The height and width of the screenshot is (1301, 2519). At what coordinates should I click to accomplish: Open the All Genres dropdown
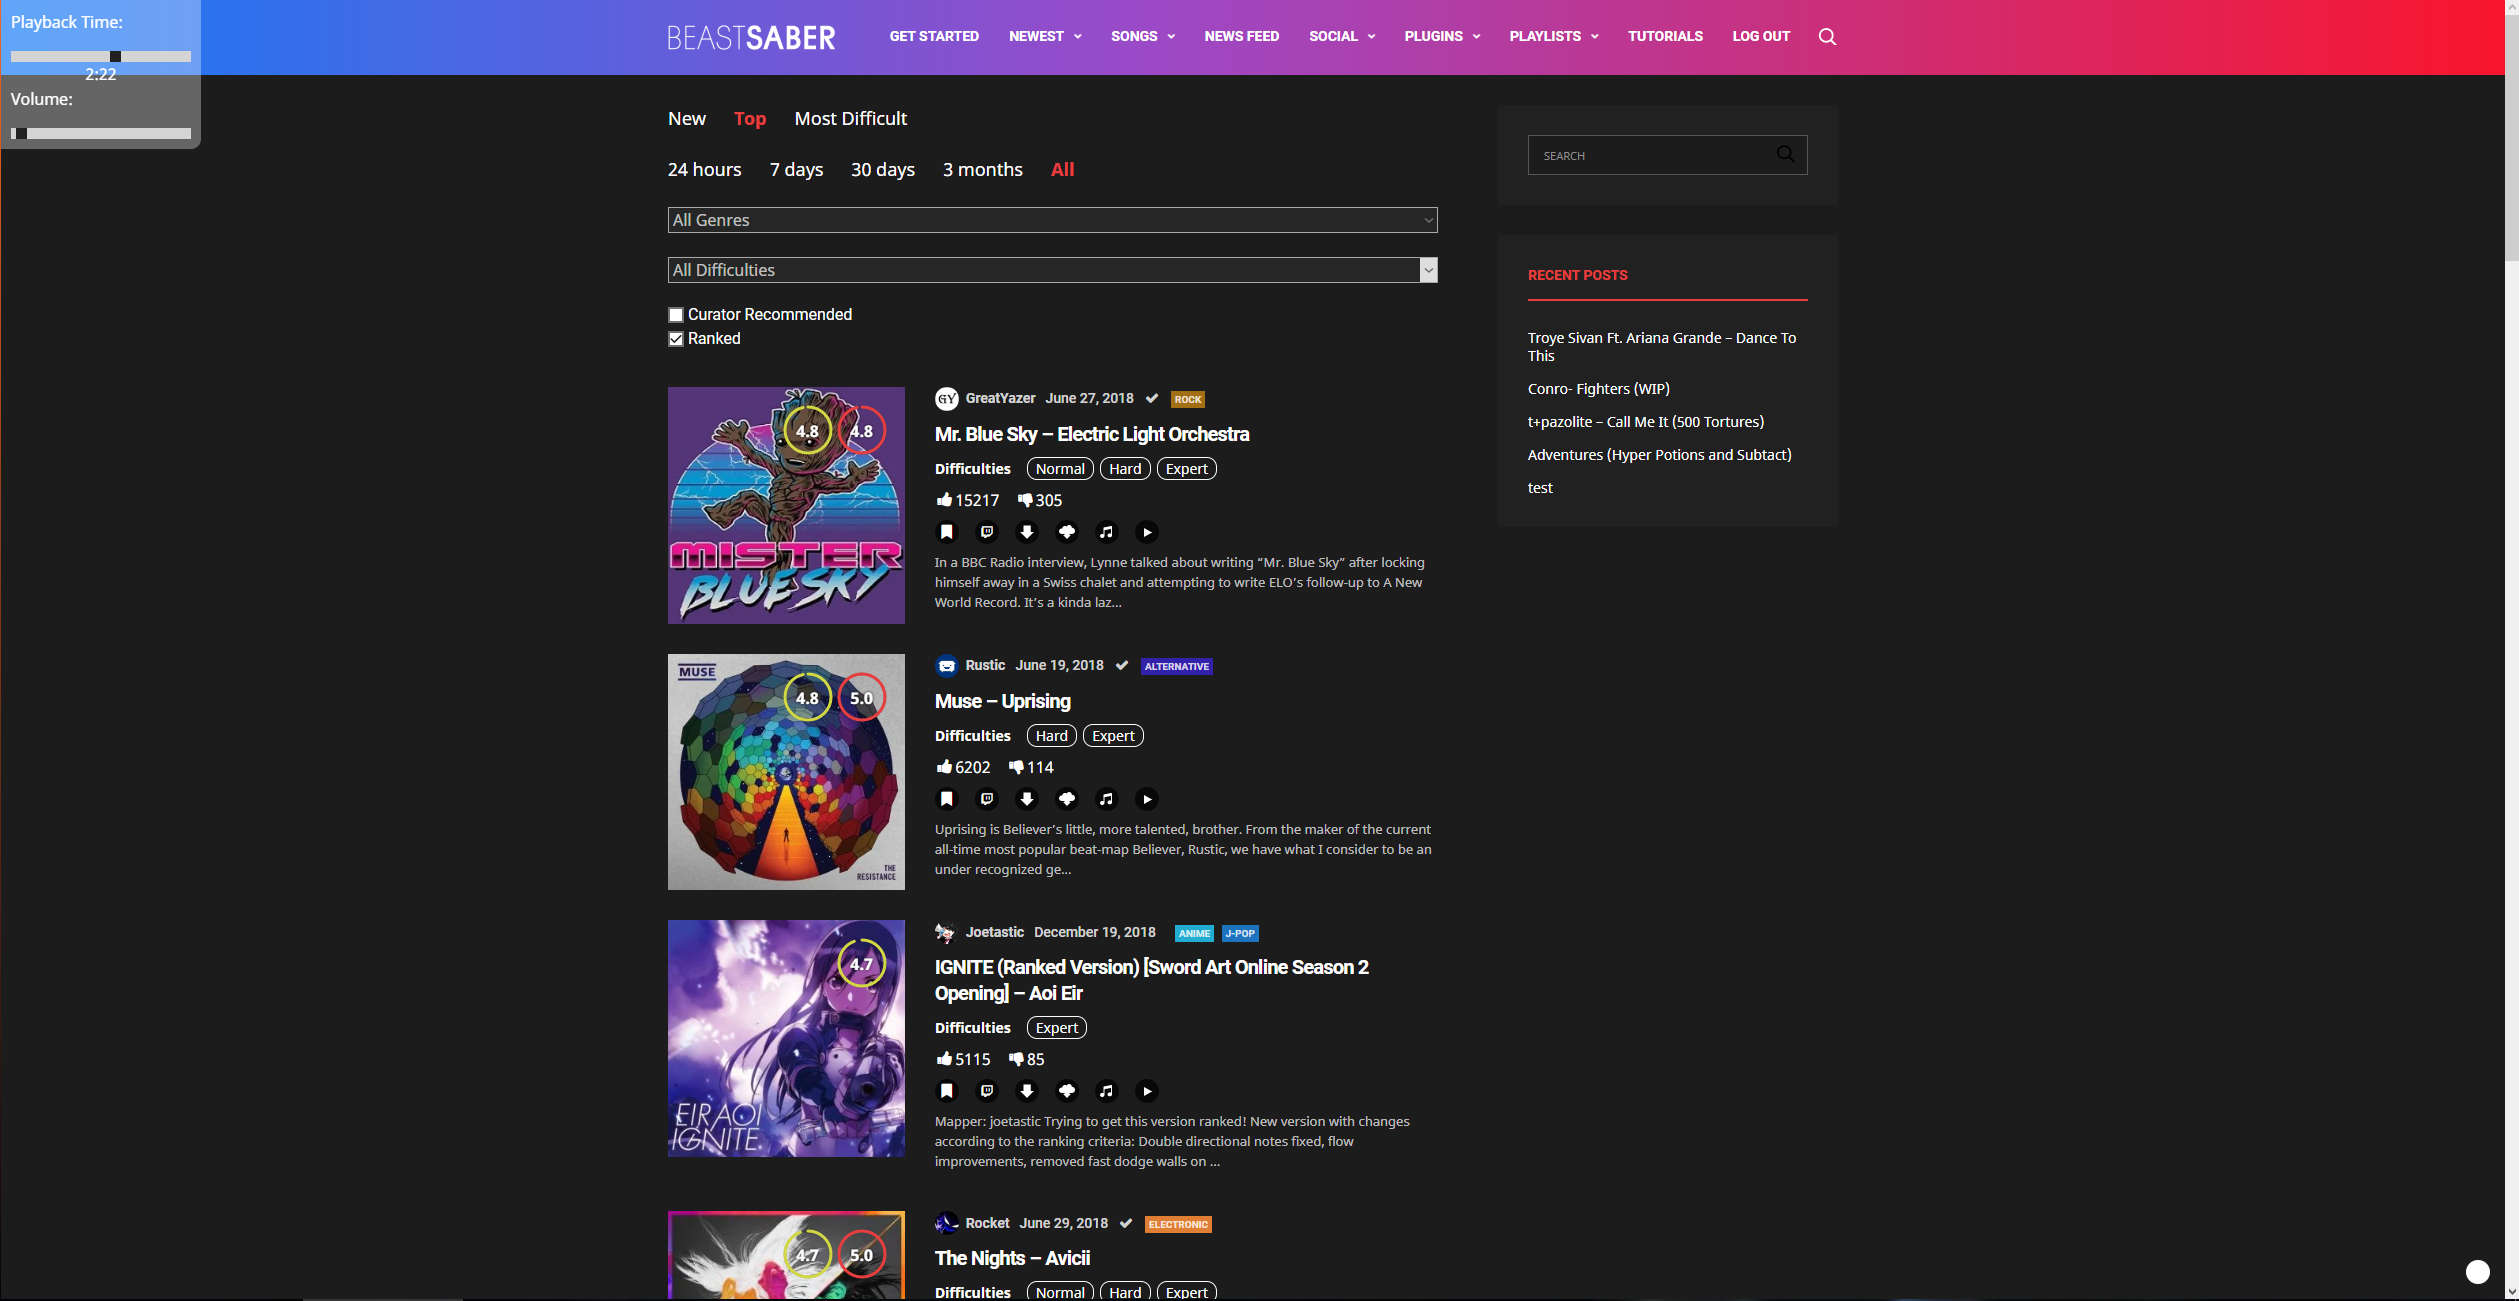[1052, 220]
